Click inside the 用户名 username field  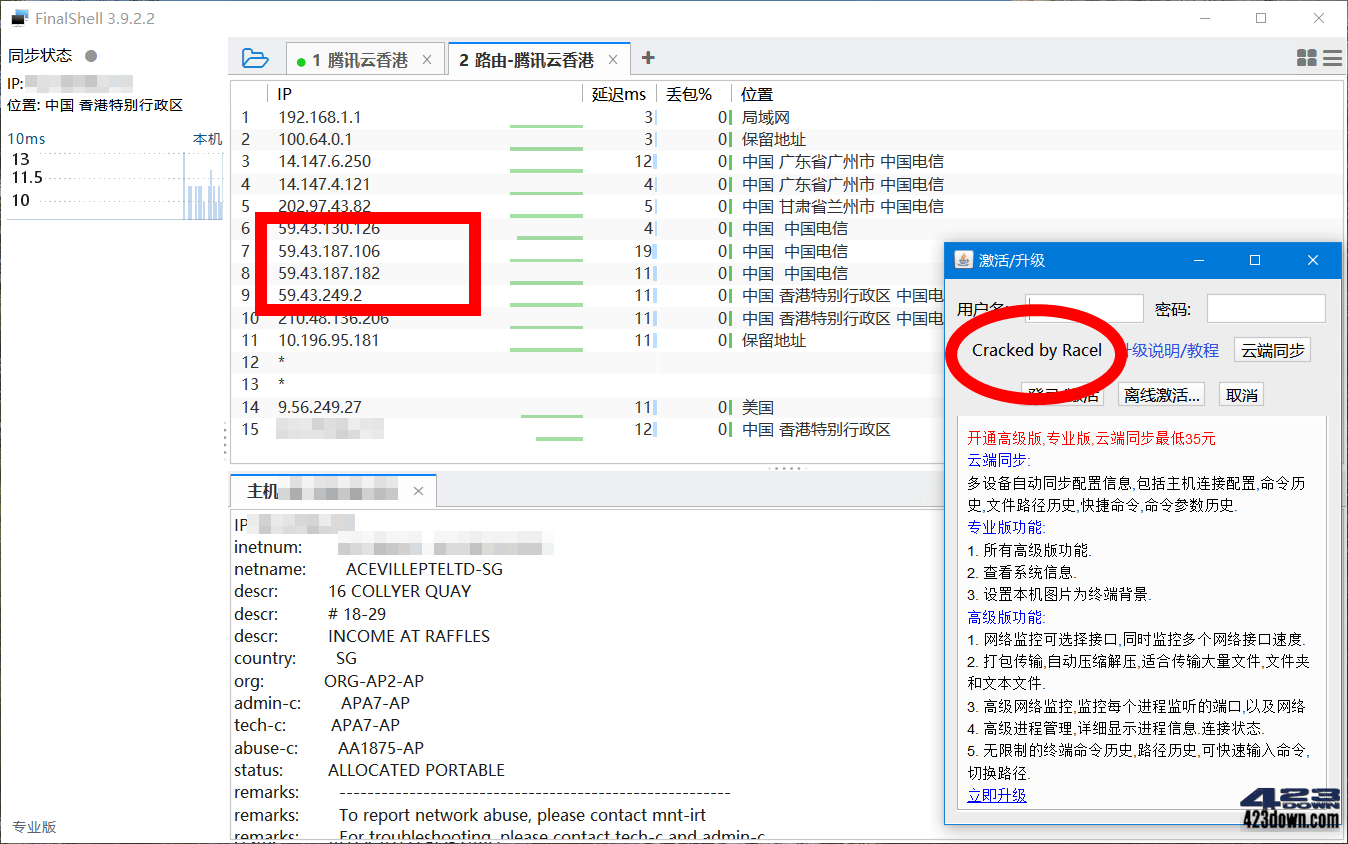pyautogui.click(x=1084, y=308)
